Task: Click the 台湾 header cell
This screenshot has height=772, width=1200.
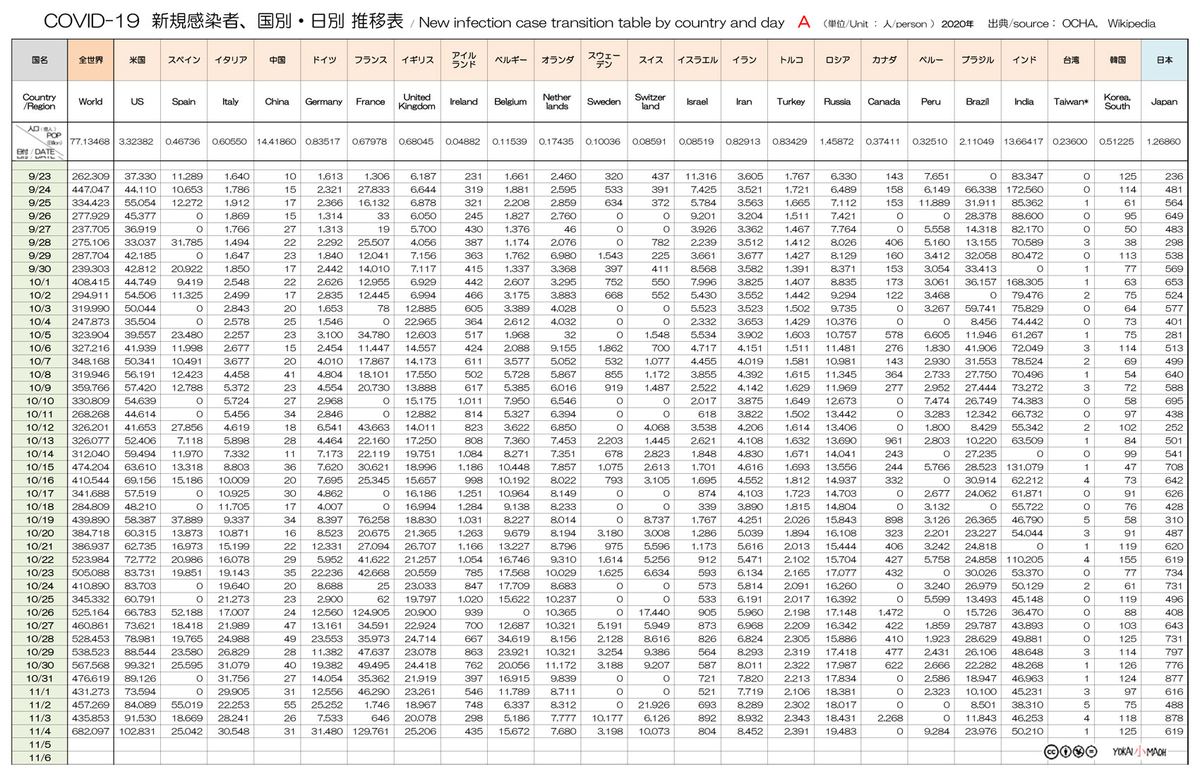Action: tap(1071, 60)
